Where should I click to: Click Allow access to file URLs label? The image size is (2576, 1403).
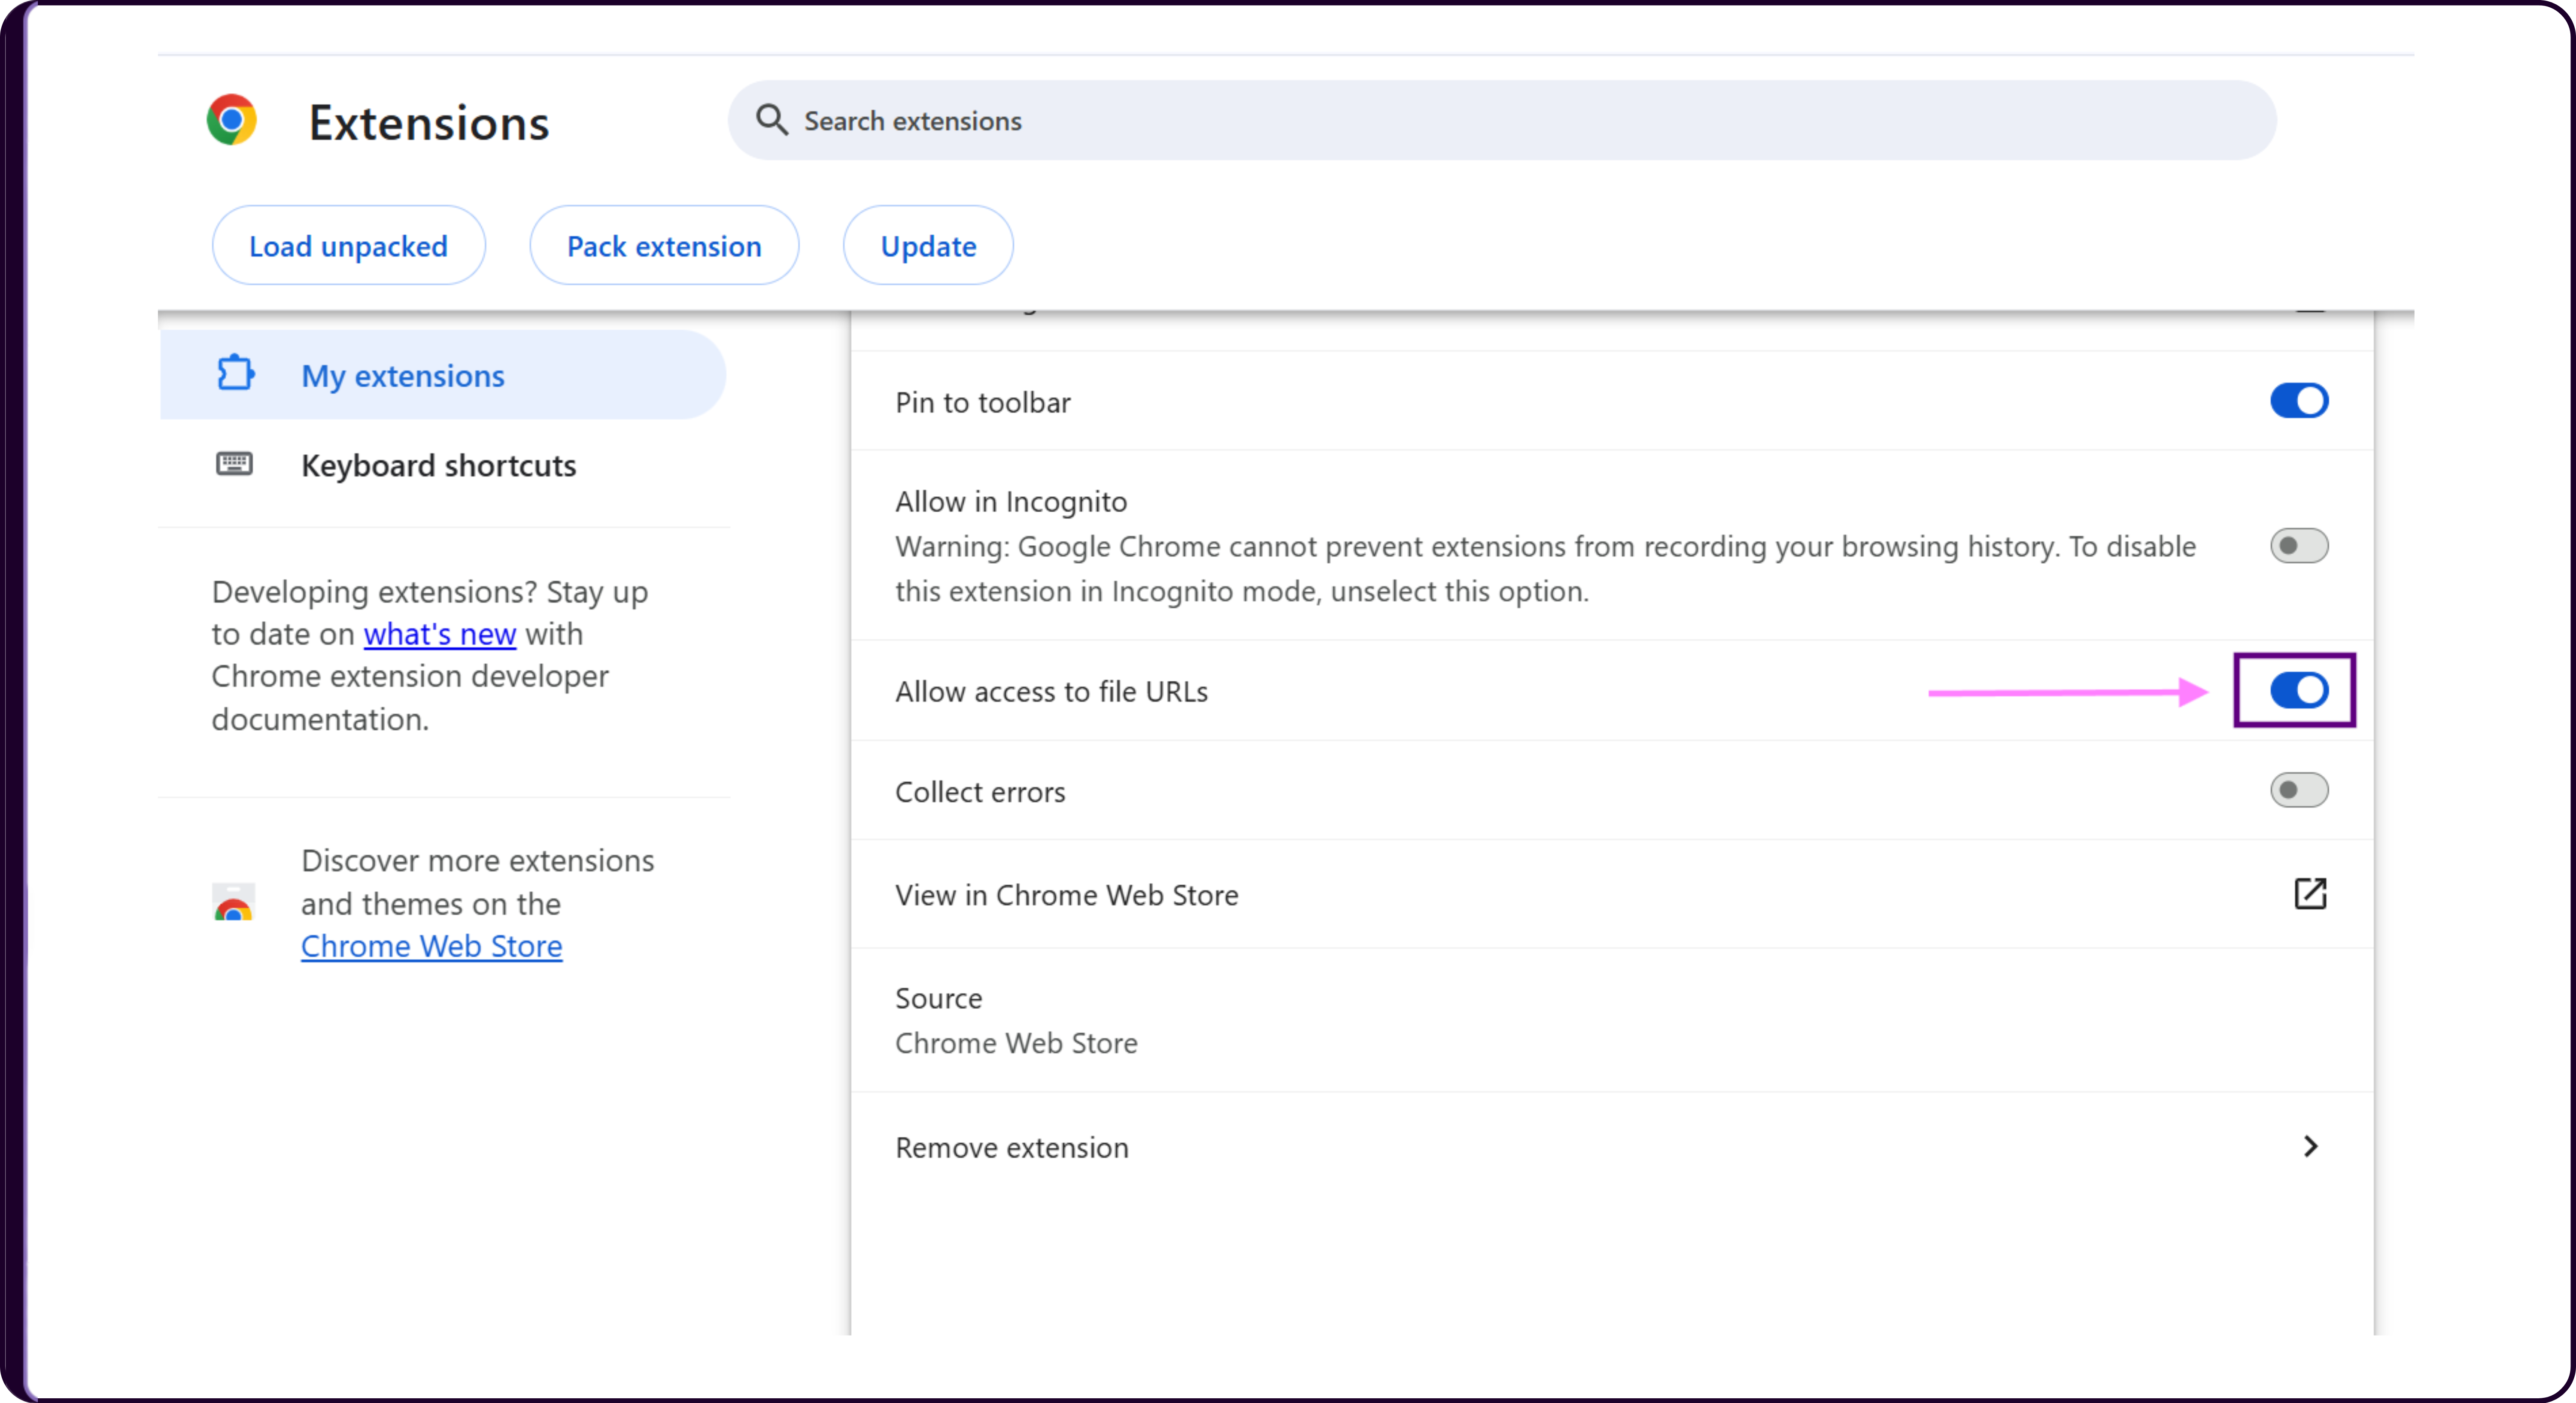point(1051,692)
